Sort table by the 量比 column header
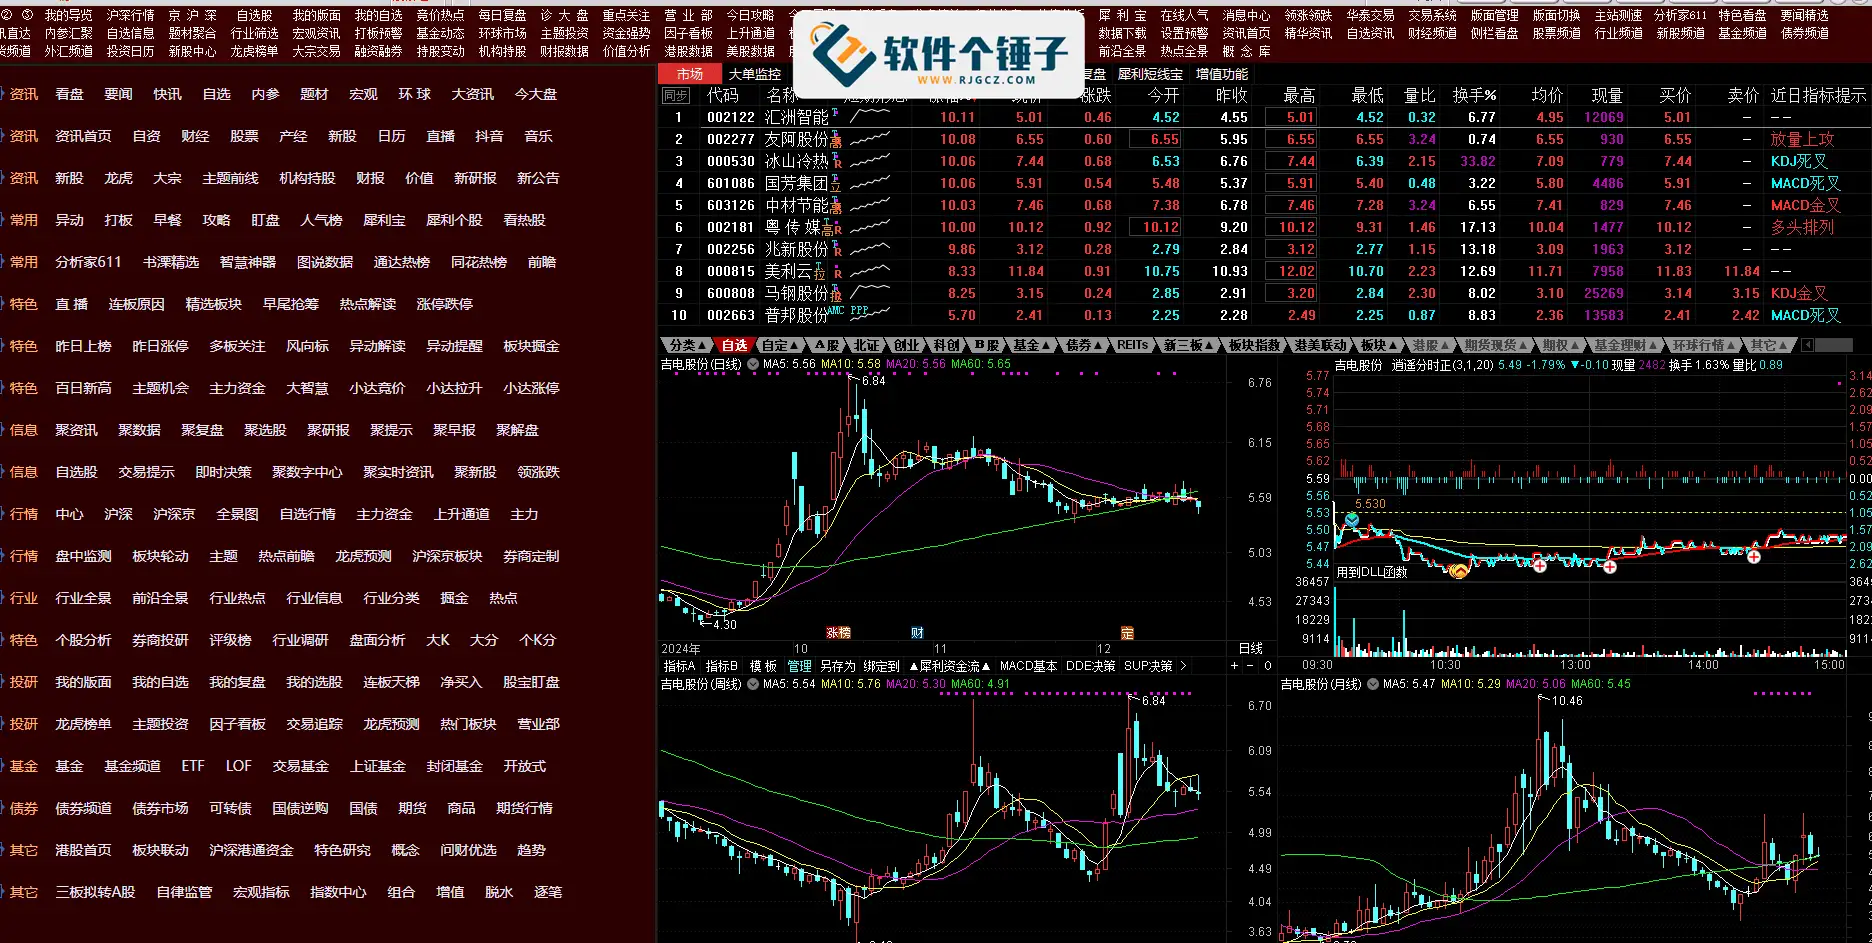This screenshot has height=943, width=1872. coord(1419,96)
